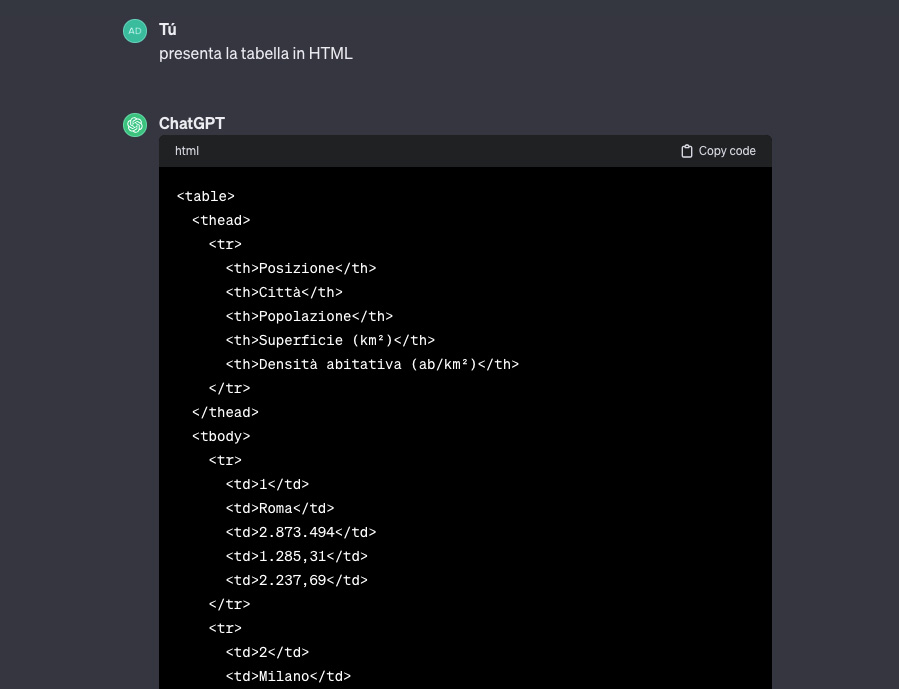
Task: Click the message text "presenta la tabella in HTML"
Action: [256, 54]
